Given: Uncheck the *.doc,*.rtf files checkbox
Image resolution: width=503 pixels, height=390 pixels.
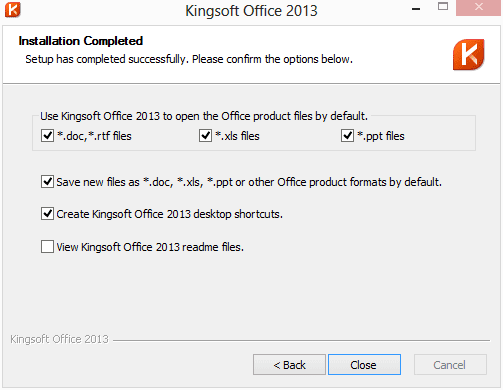Looking at the screenshot, I should [47, 136].
